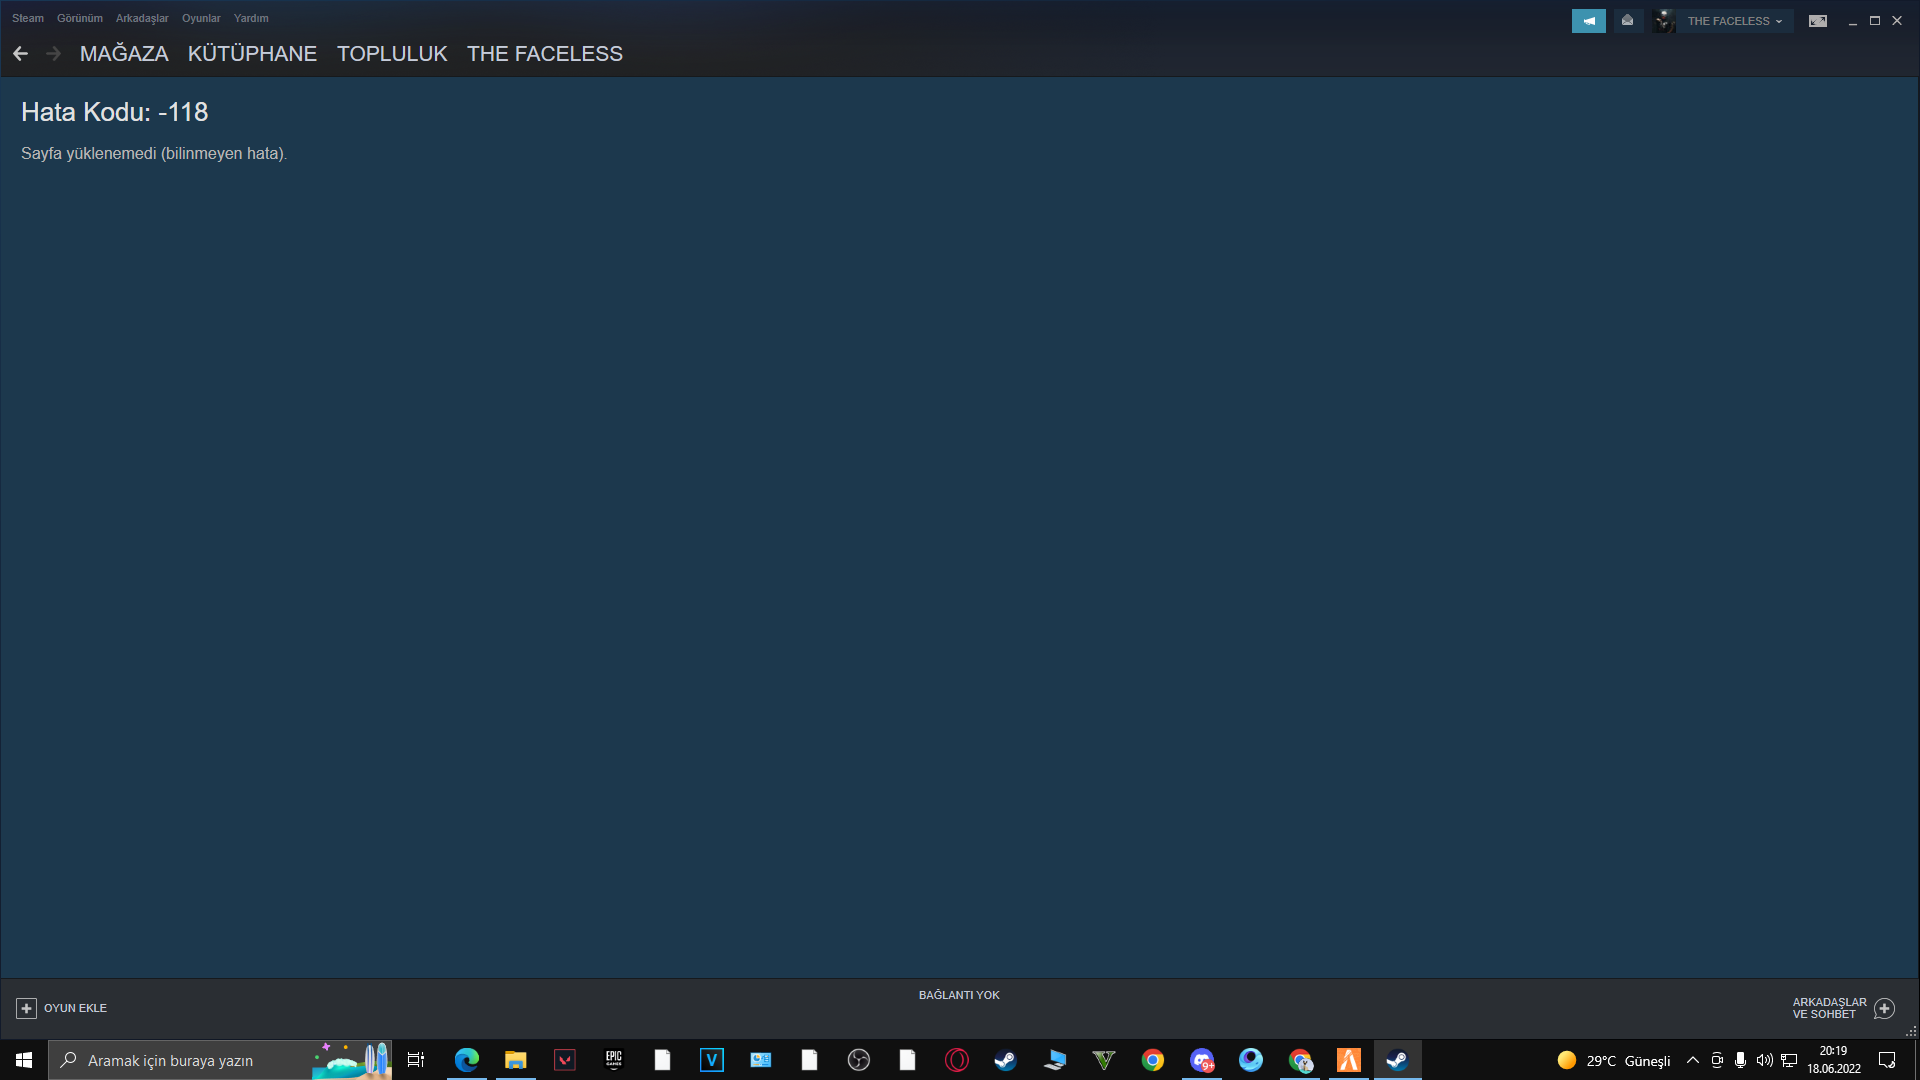This screenshot has height=1080, width=1920.
Task: Switch to Big Picture mode icon
Action: tap(1818, 21)
